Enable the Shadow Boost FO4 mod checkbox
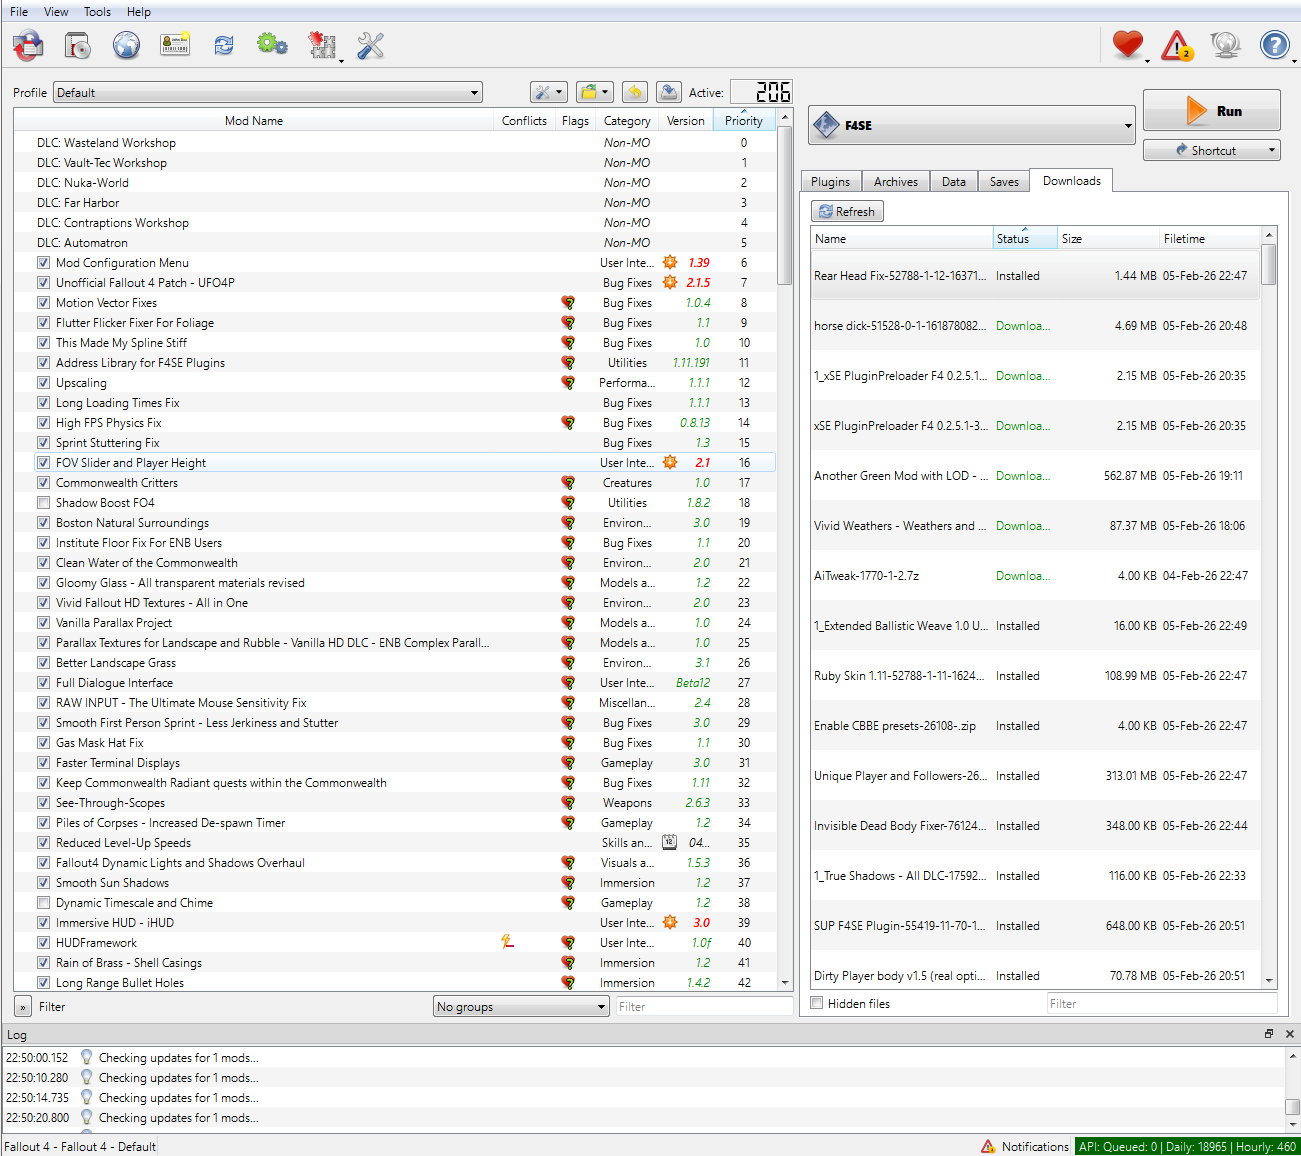The width and height of the screenshot is (1301, 1156). (43, 503)
